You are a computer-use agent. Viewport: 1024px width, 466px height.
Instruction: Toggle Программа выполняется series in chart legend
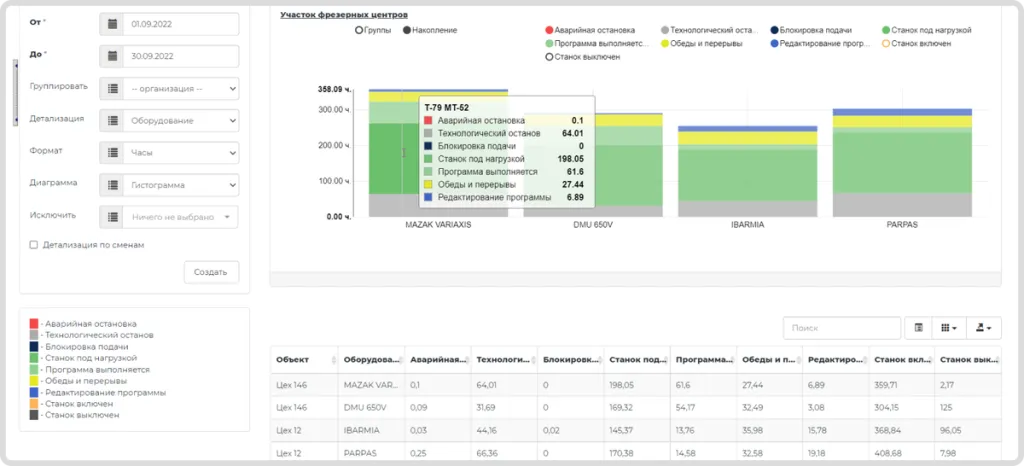(x=596, y=44)
